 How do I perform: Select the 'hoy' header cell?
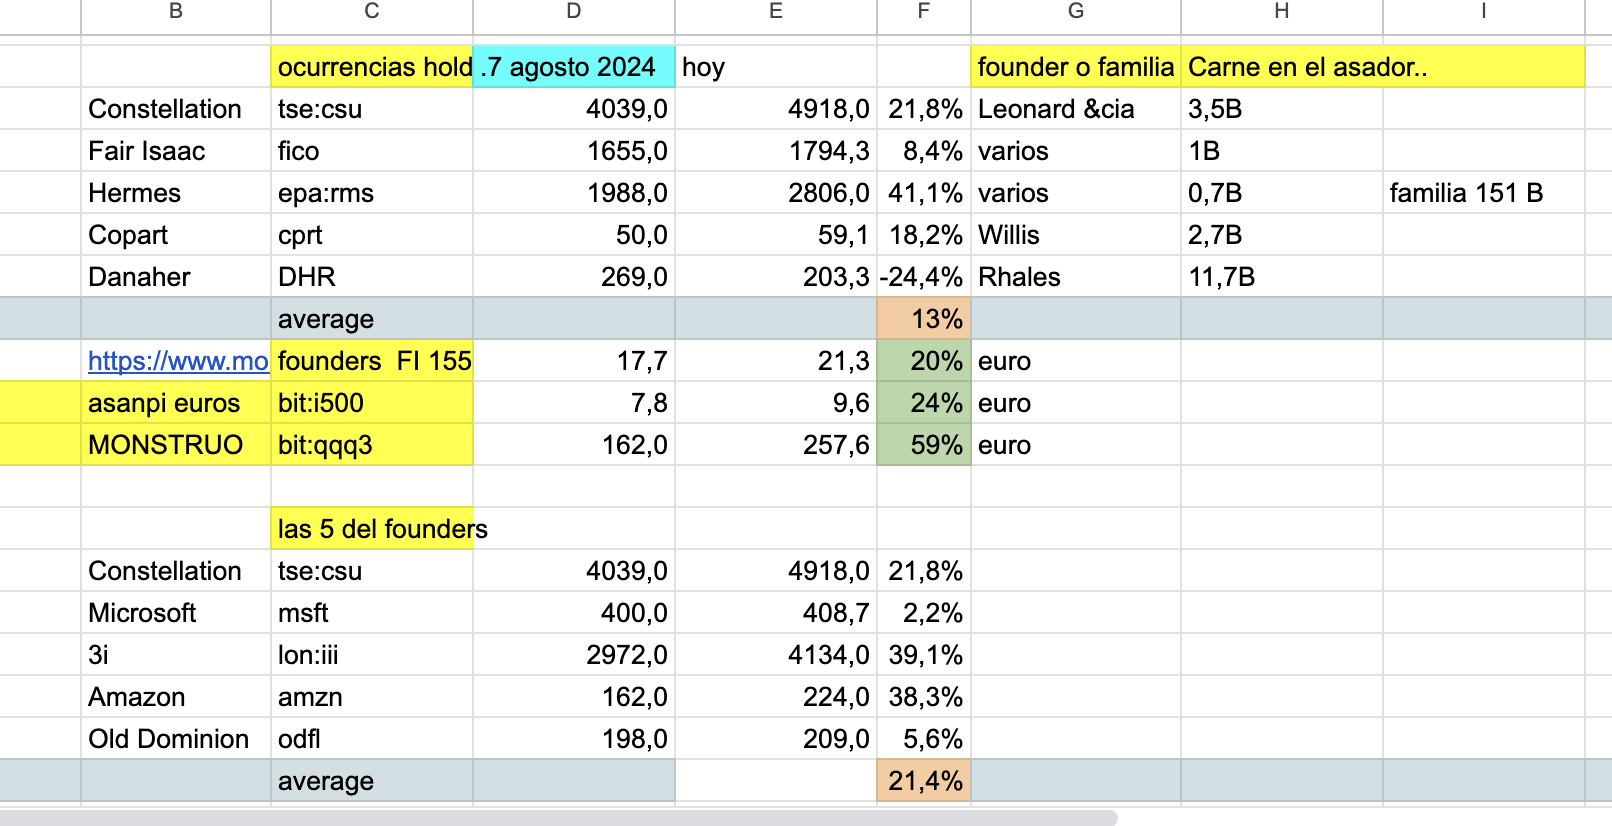776,67
